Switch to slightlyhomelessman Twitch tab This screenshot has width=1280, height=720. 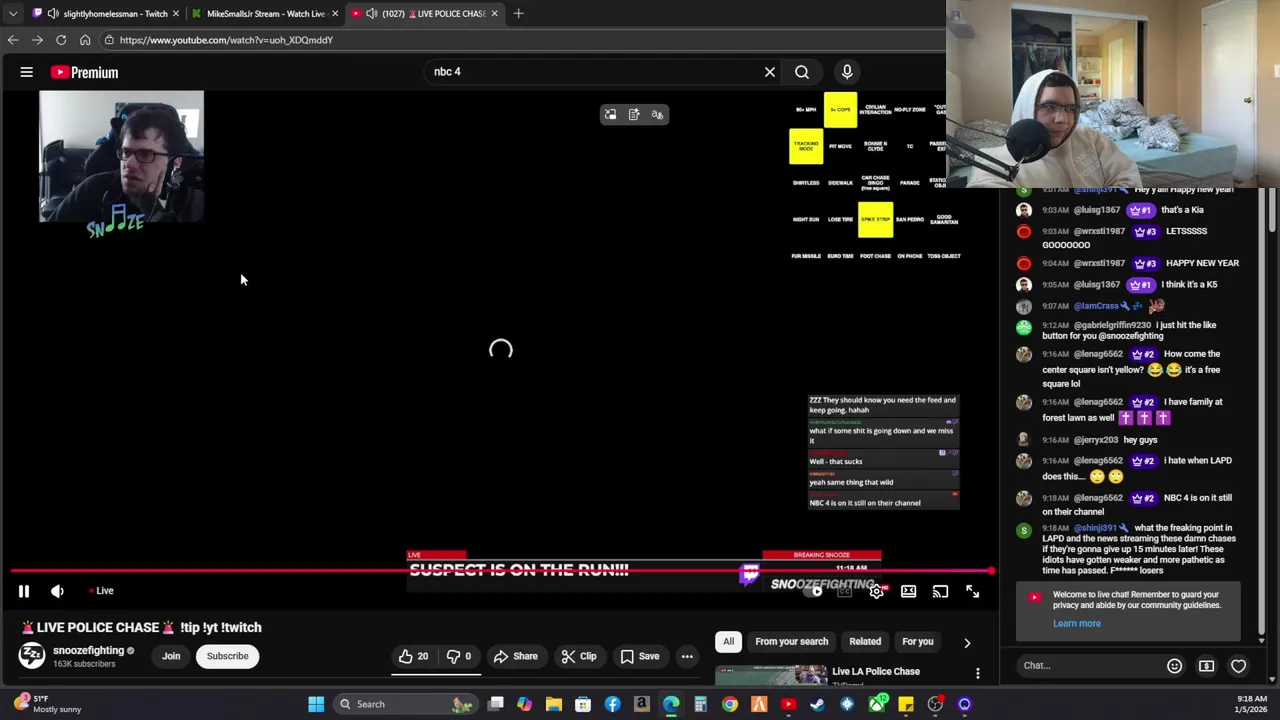point(106,14)
